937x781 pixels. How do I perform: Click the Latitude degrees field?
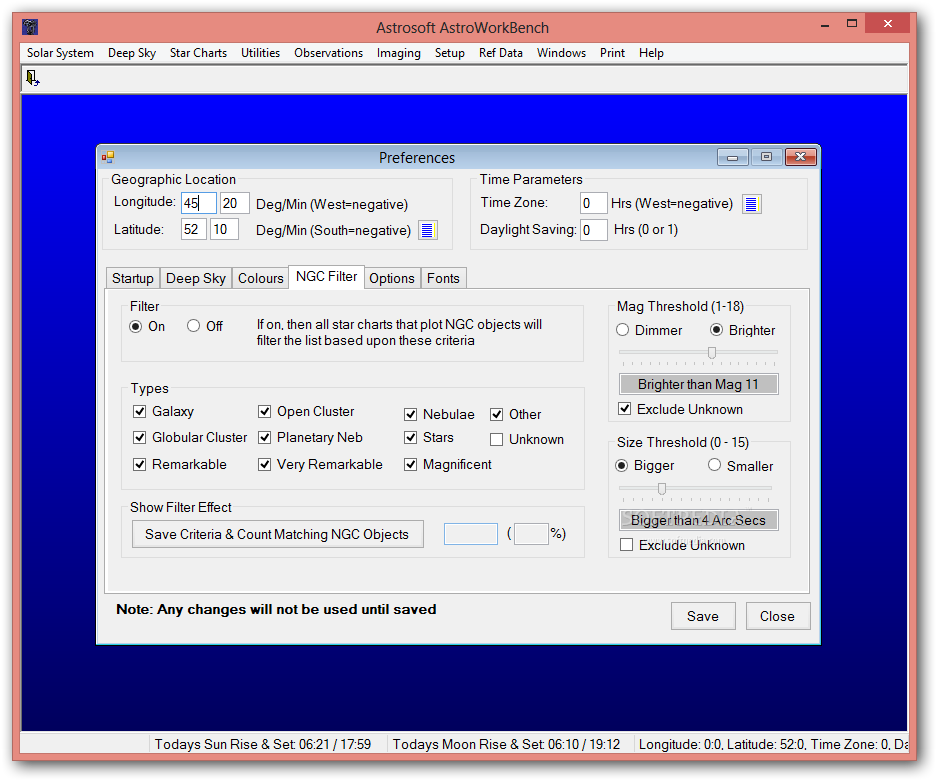pos(194,229)
